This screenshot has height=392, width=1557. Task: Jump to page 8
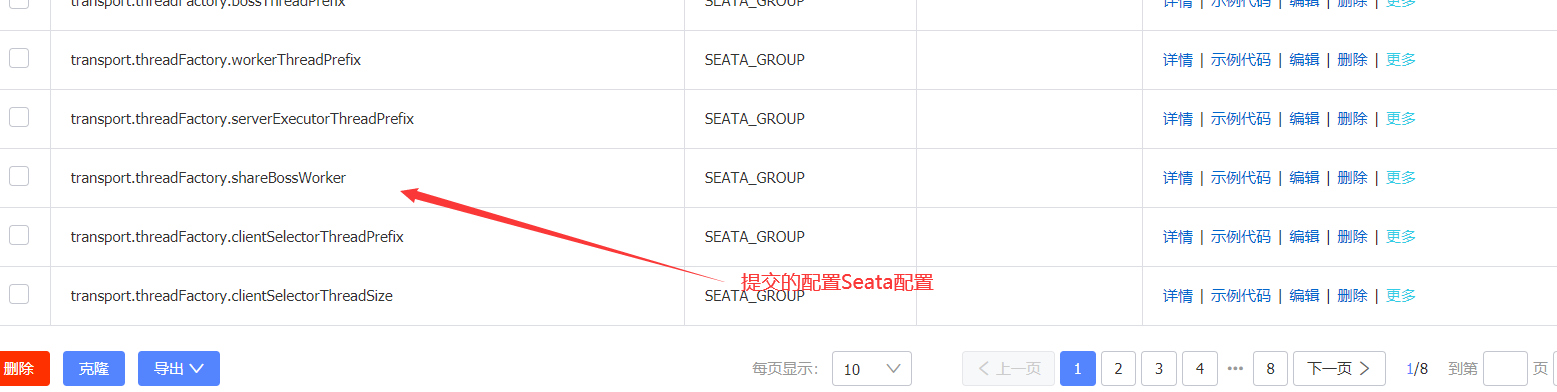pos(1270,369)
